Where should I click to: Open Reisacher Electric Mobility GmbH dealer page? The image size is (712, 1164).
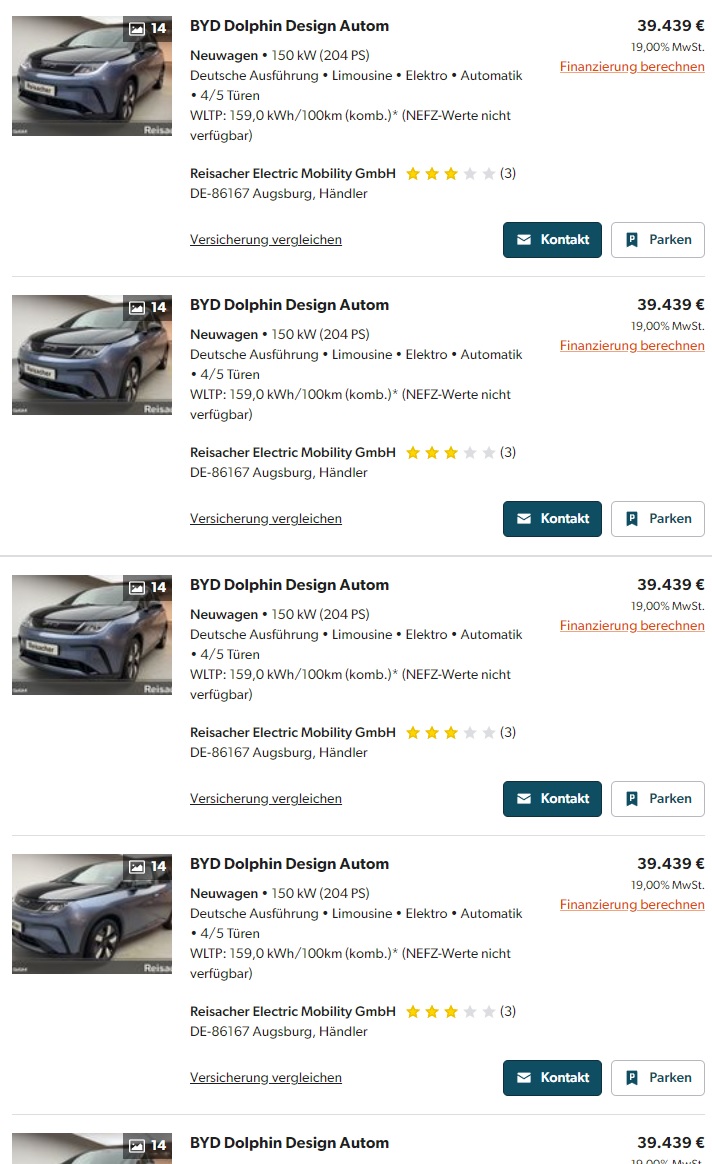click(x=292, y=173)
